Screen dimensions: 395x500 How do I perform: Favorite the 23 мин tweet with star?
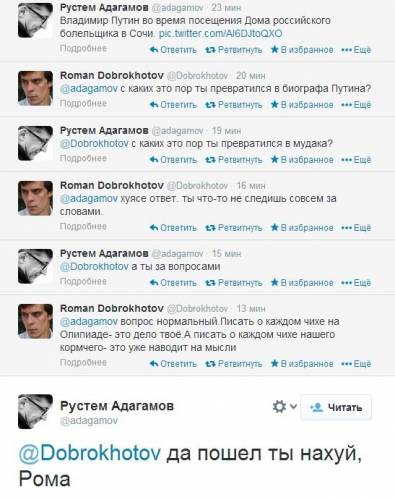click(x=302, y=50)
